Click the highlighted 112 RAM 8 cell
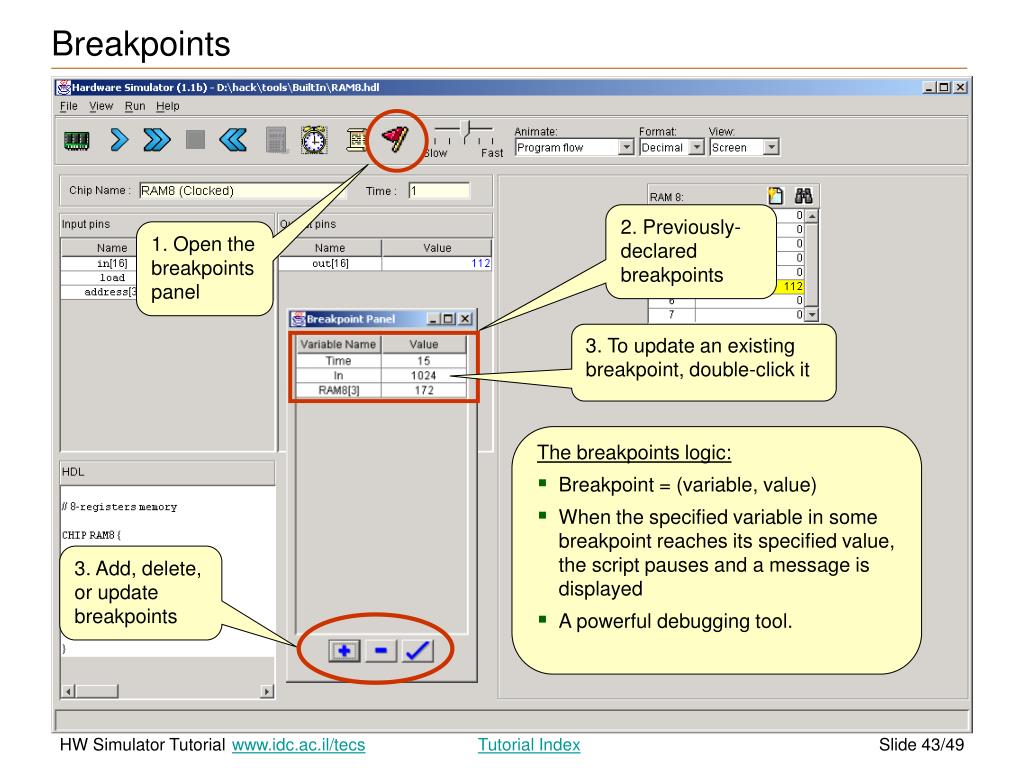 790,286
